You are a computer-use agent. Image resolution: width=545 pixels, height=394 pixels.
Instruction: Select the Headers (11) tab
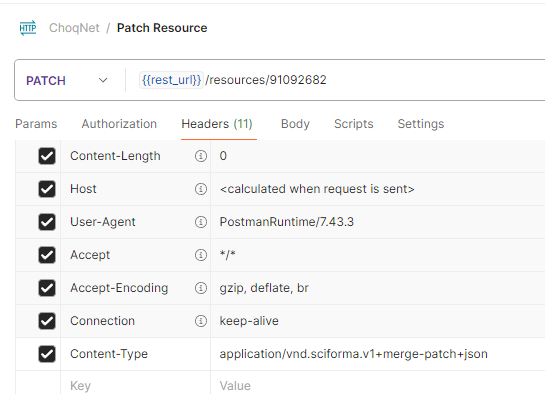(217, 124)
